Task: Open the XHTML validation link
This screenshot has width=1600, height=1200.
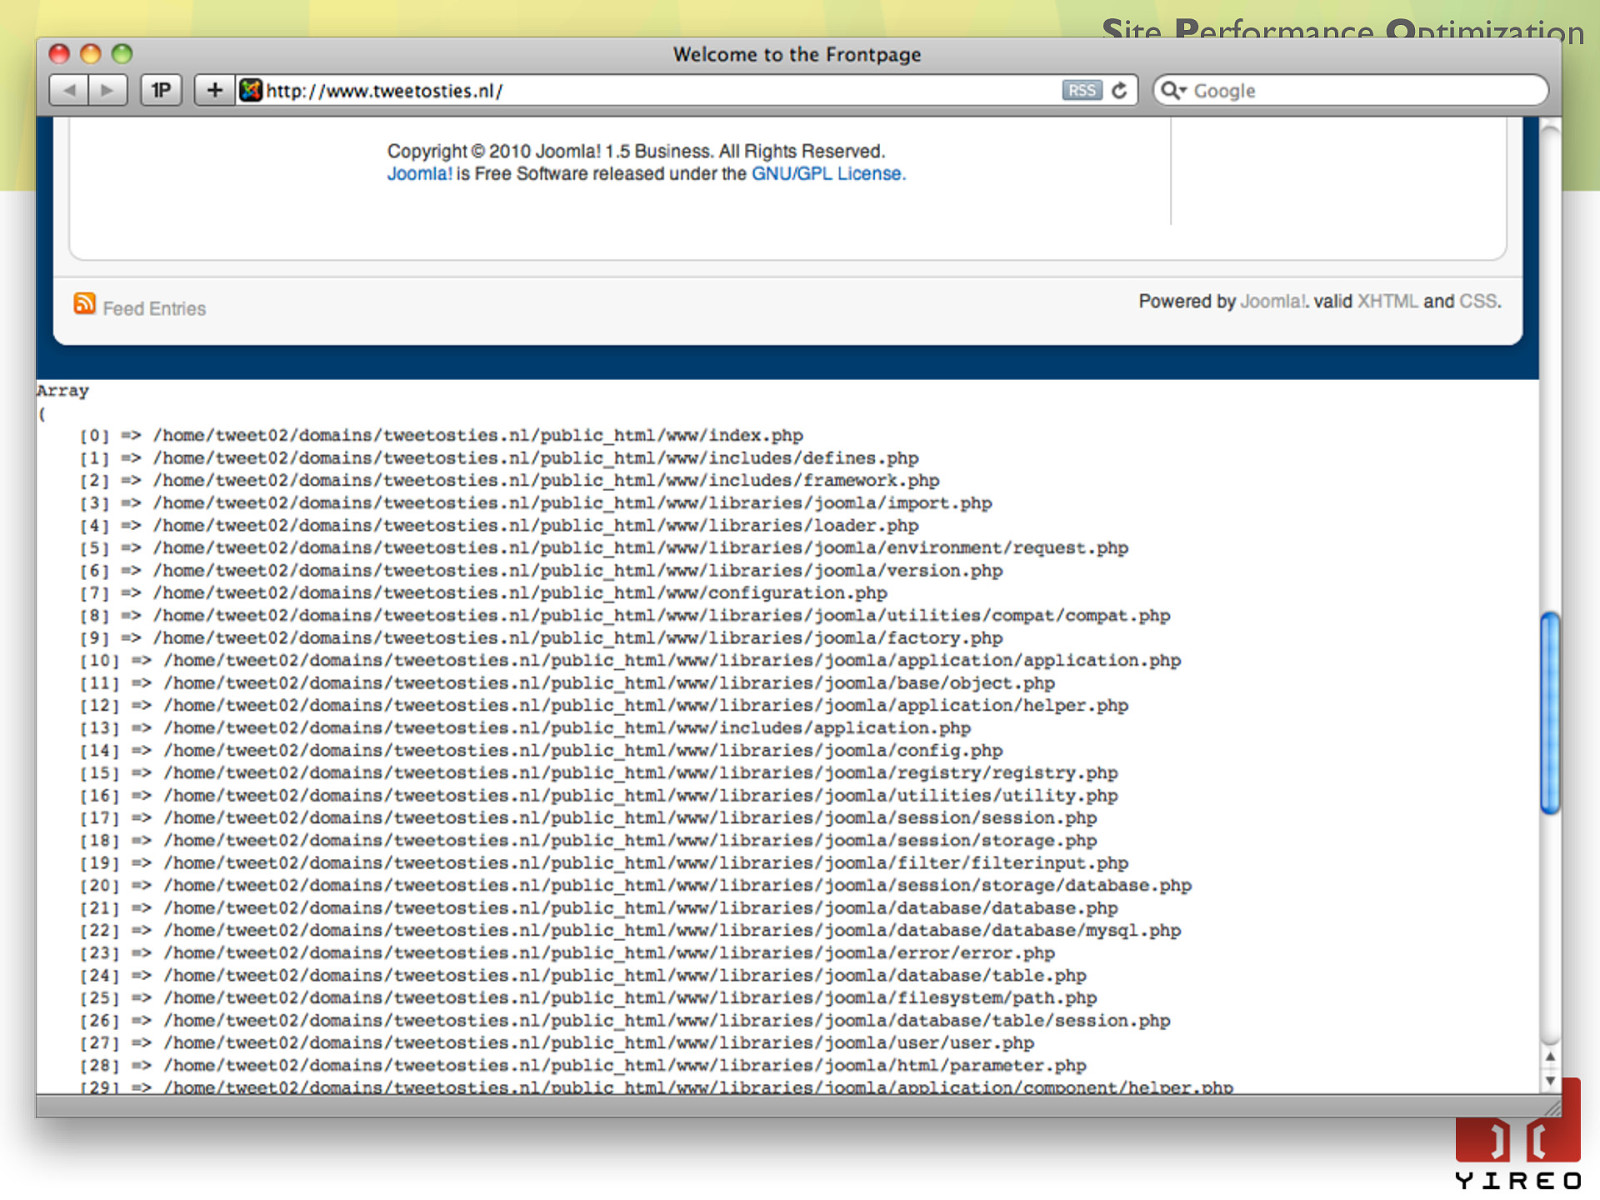Action: pyautogui.click(x=1387, y=301)
